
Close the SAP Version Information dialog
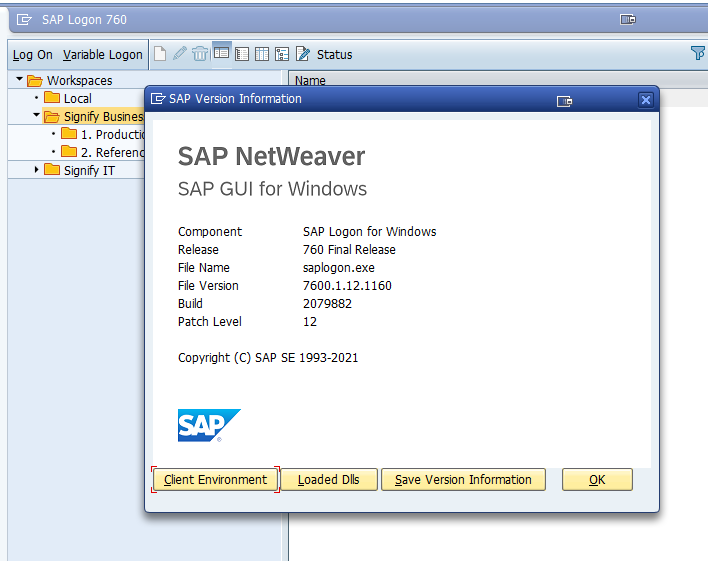pyautogui.click(x=646, y=100)
